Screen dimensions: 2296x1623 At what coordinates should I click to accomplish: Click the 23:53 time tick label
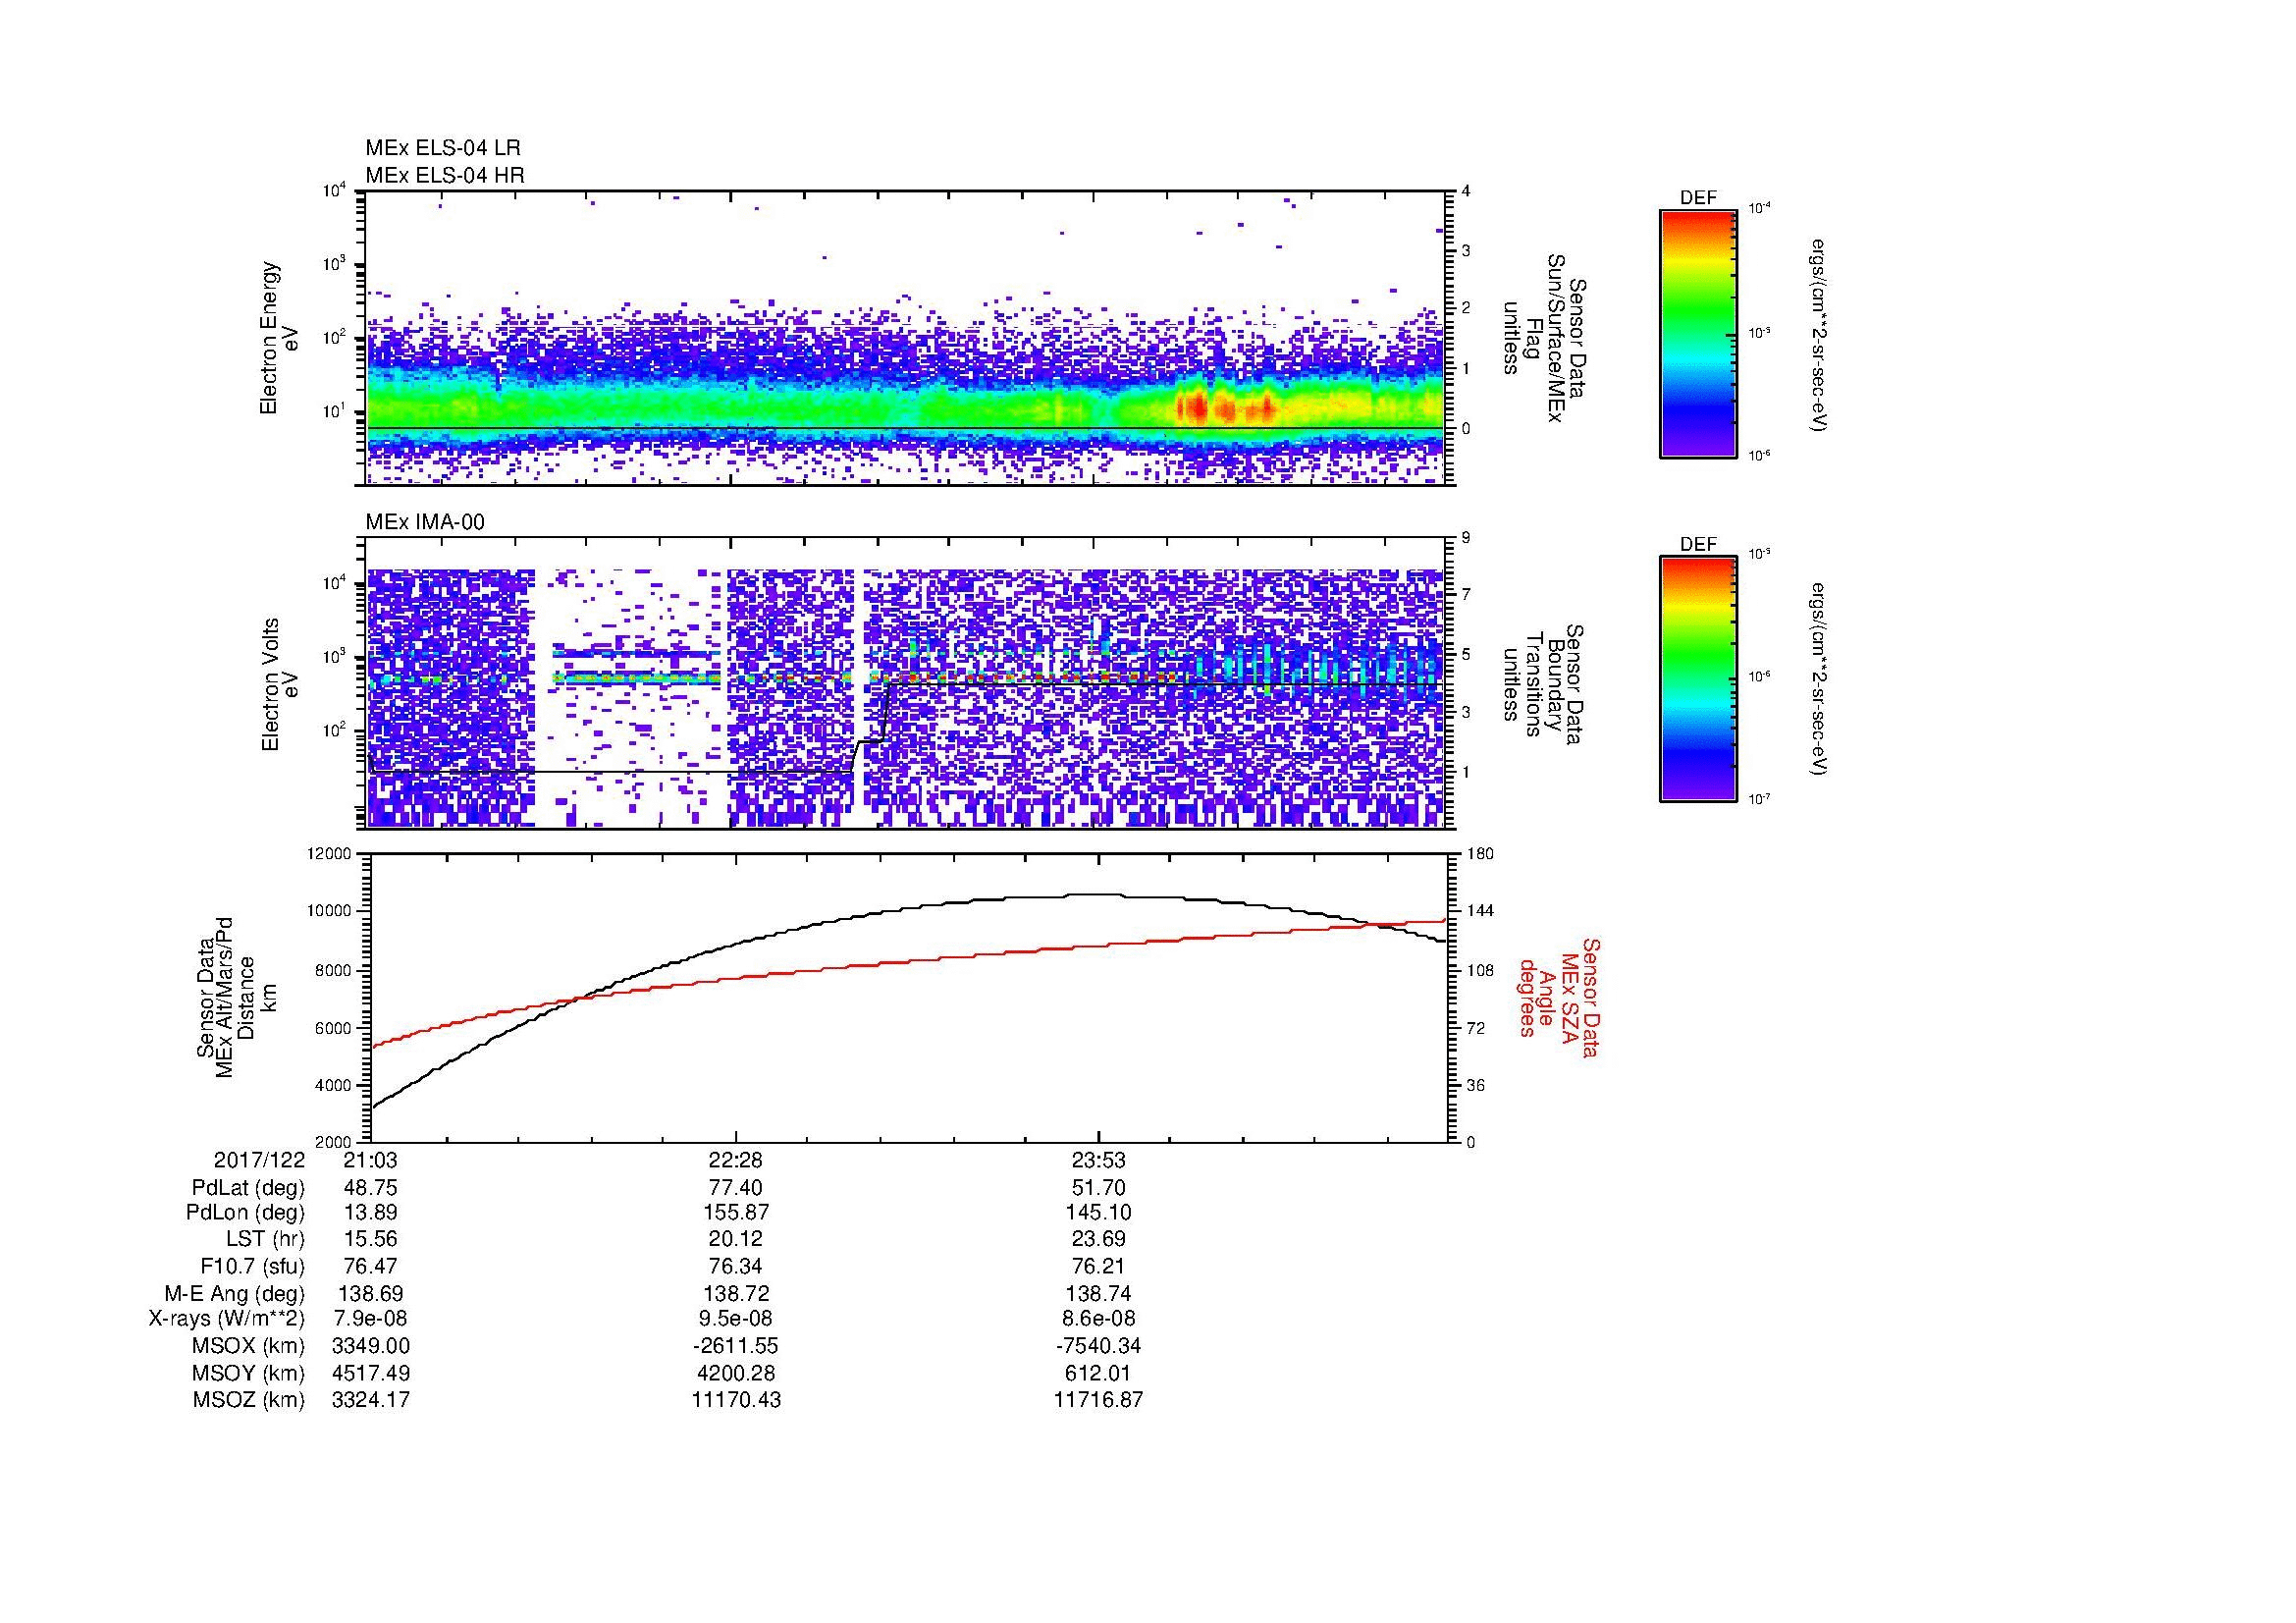(1098, 1160)
